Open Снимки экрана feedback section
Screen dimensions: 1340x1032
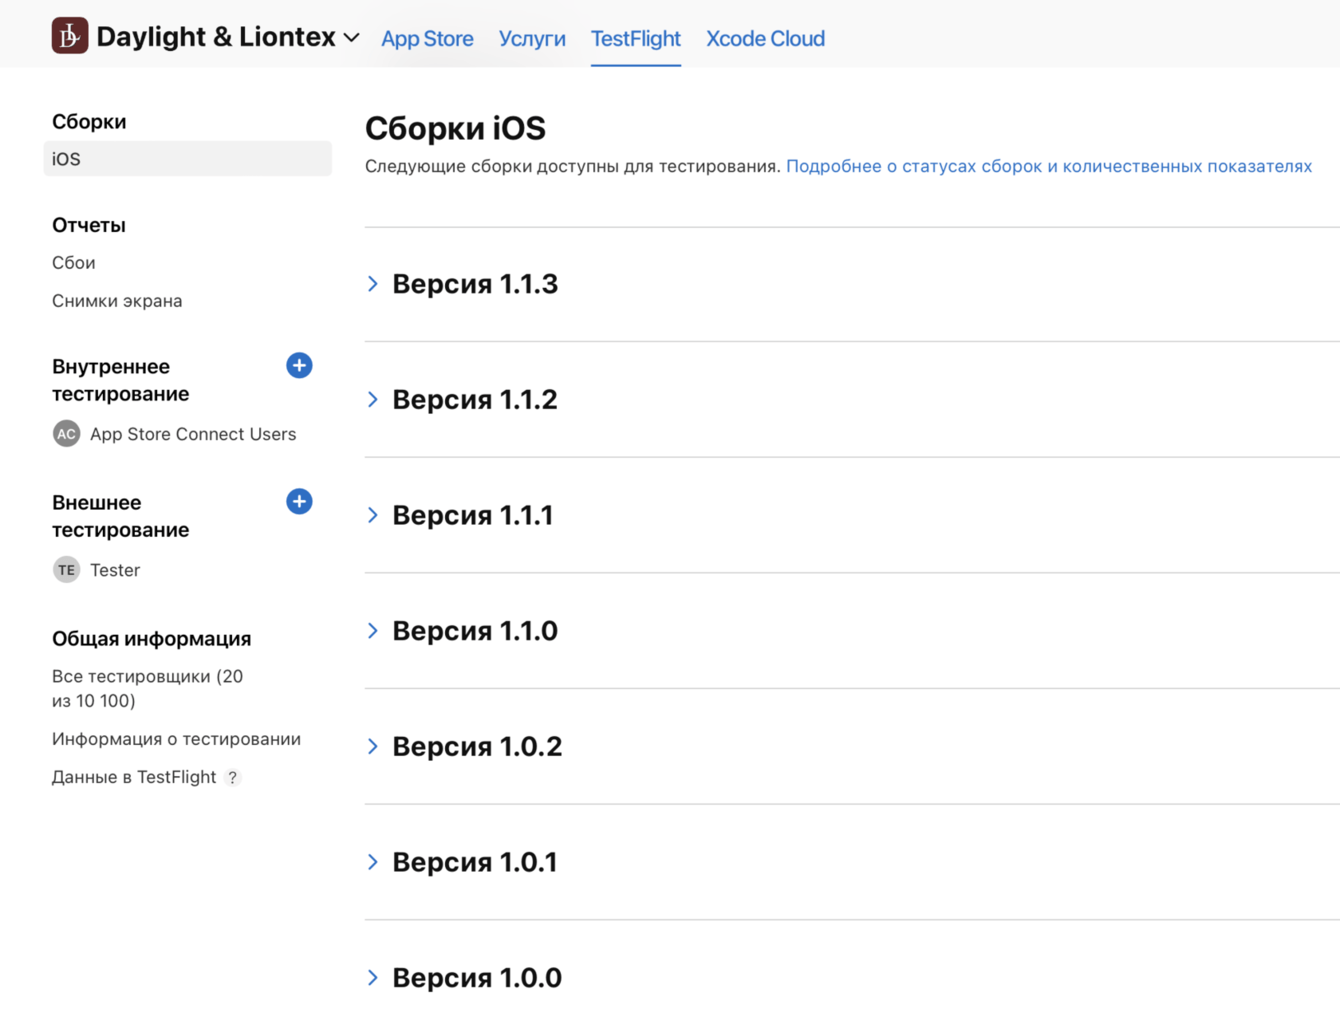(117, 301)
